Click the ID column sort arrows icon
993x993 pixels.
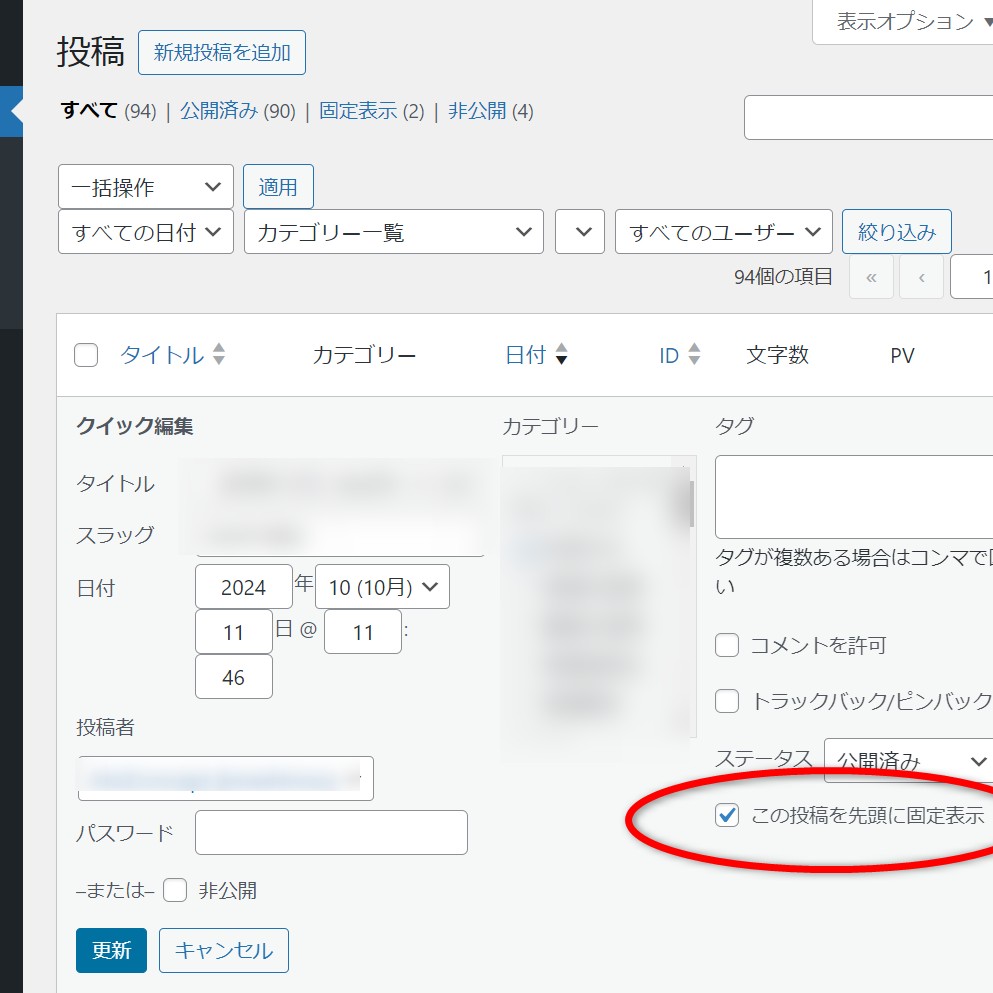pyautogui.click(x=694, y=355)
